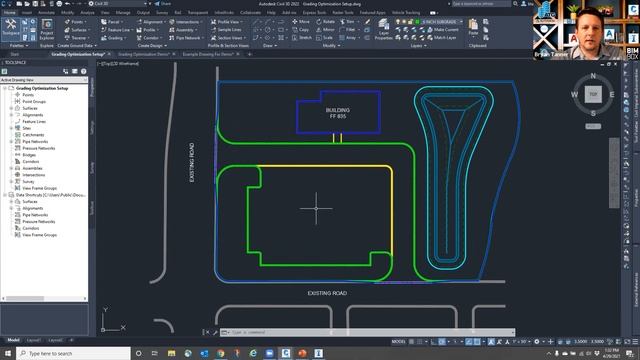
Task: Collapse the Data Shortcuts node
Action: 5,195
